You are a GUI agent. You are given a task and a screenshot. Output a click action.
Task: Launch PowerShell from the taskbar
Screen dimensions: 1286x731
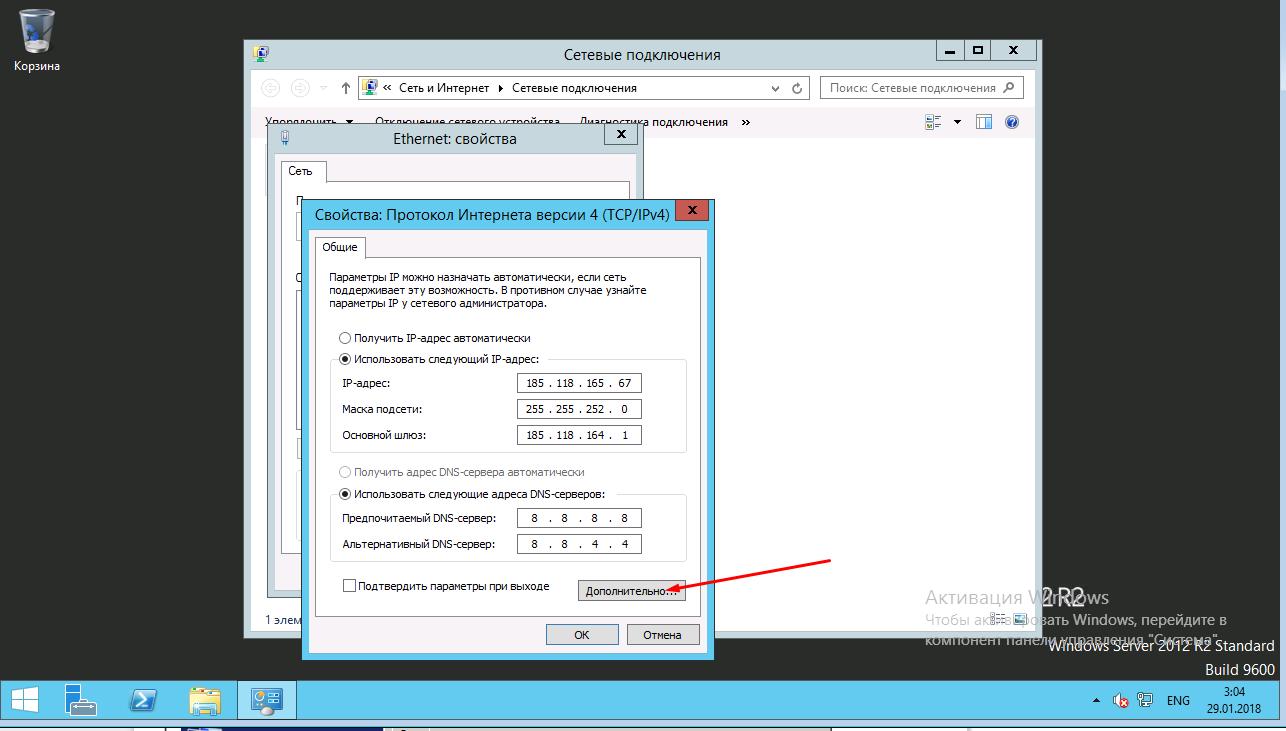143,700
